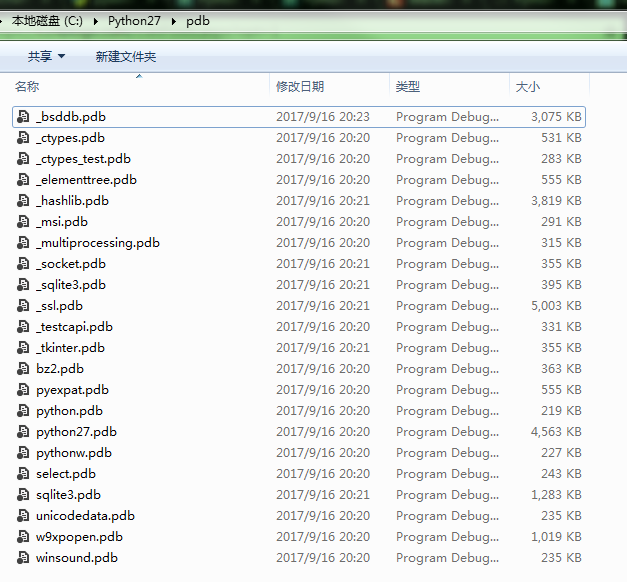Click the sqlite3.pdb file icon
Viewport: 627px width, 582px height.
coord(23,495)
